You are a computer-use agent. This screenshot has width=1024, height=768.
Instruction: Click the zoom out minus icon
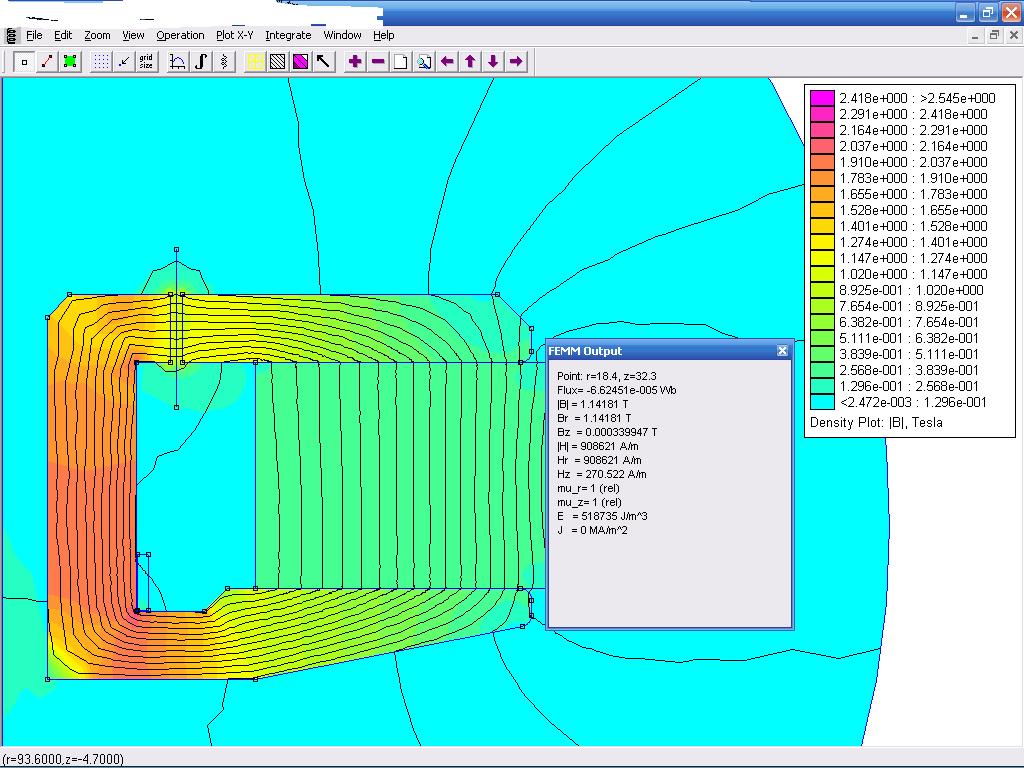(378, 62)
